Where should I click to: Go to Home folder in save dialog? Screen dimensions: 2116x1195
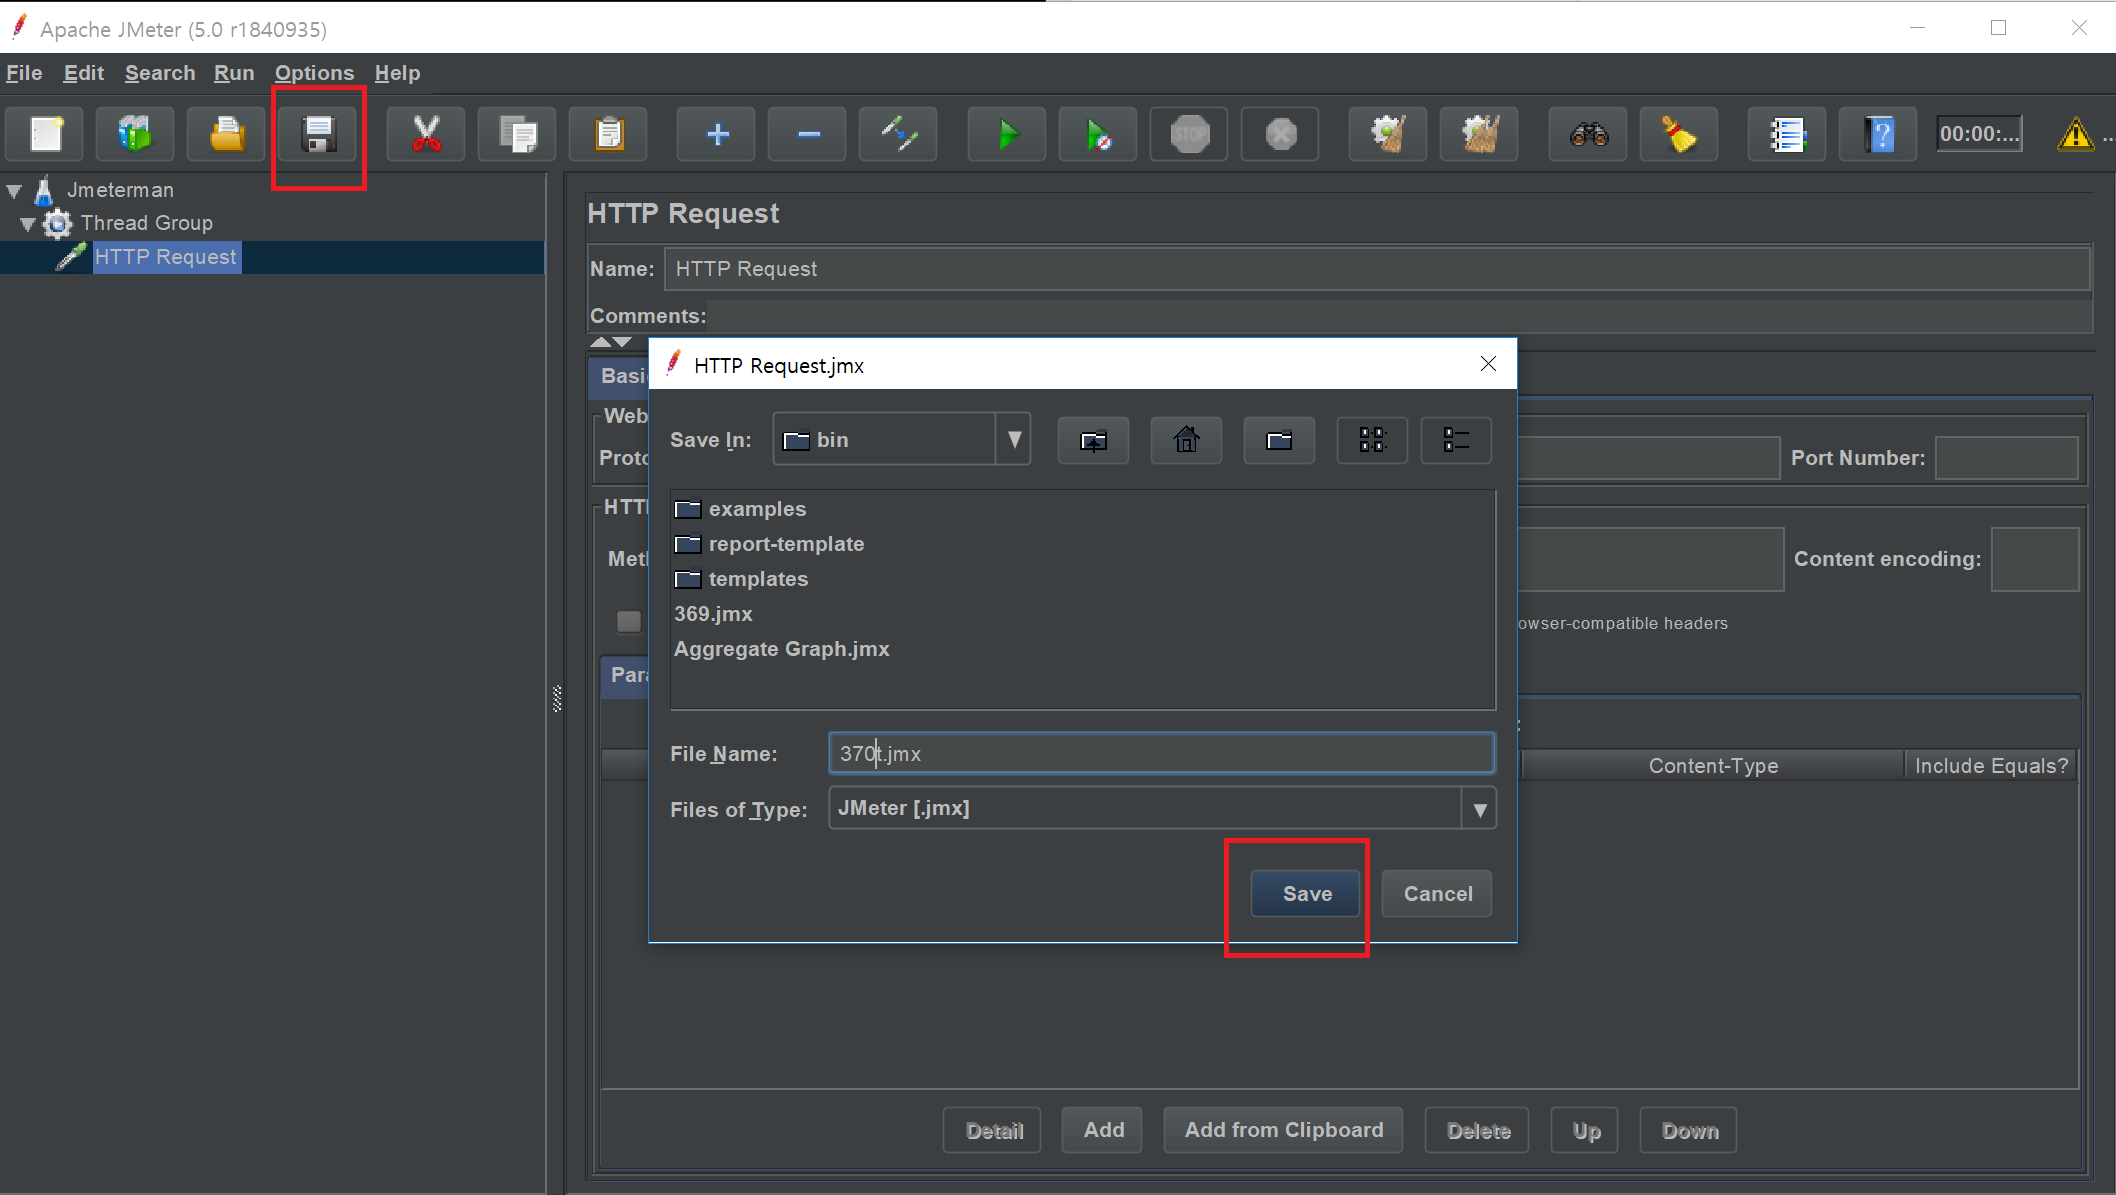point(1187,440)
